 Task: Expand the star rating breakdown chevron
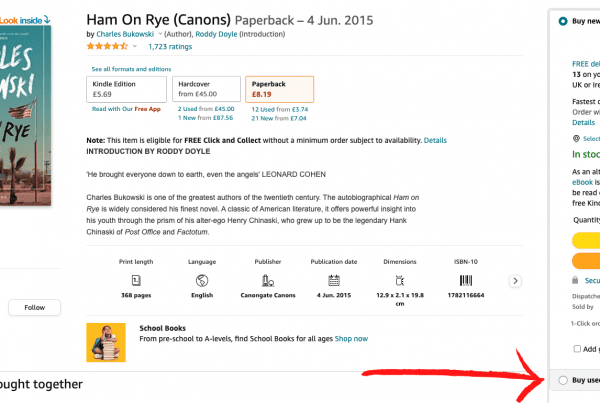click(135, 46)
